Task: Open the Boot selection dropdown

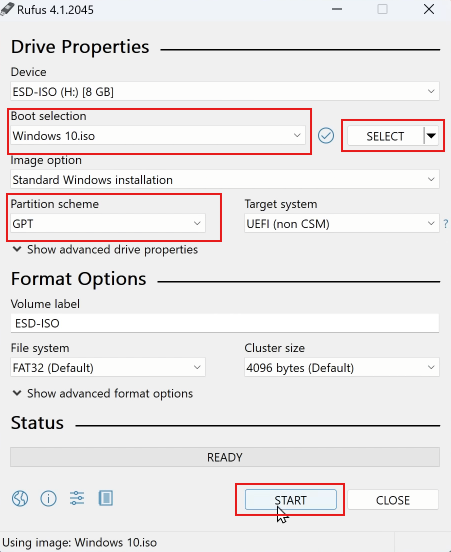Action: [x=158, y=136]
